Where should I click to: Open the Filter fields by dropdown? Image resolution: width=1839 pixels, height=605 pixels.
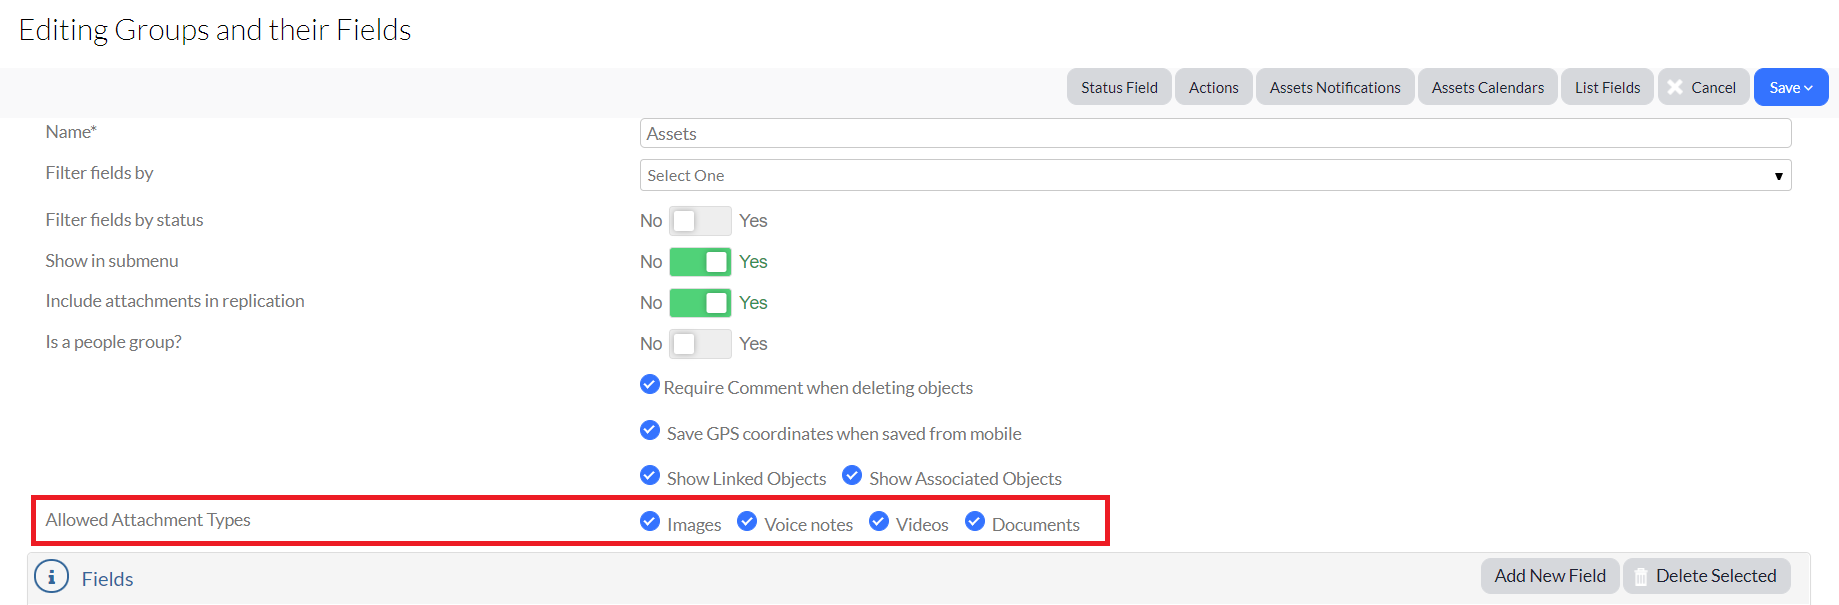[x=1214, y=176]
